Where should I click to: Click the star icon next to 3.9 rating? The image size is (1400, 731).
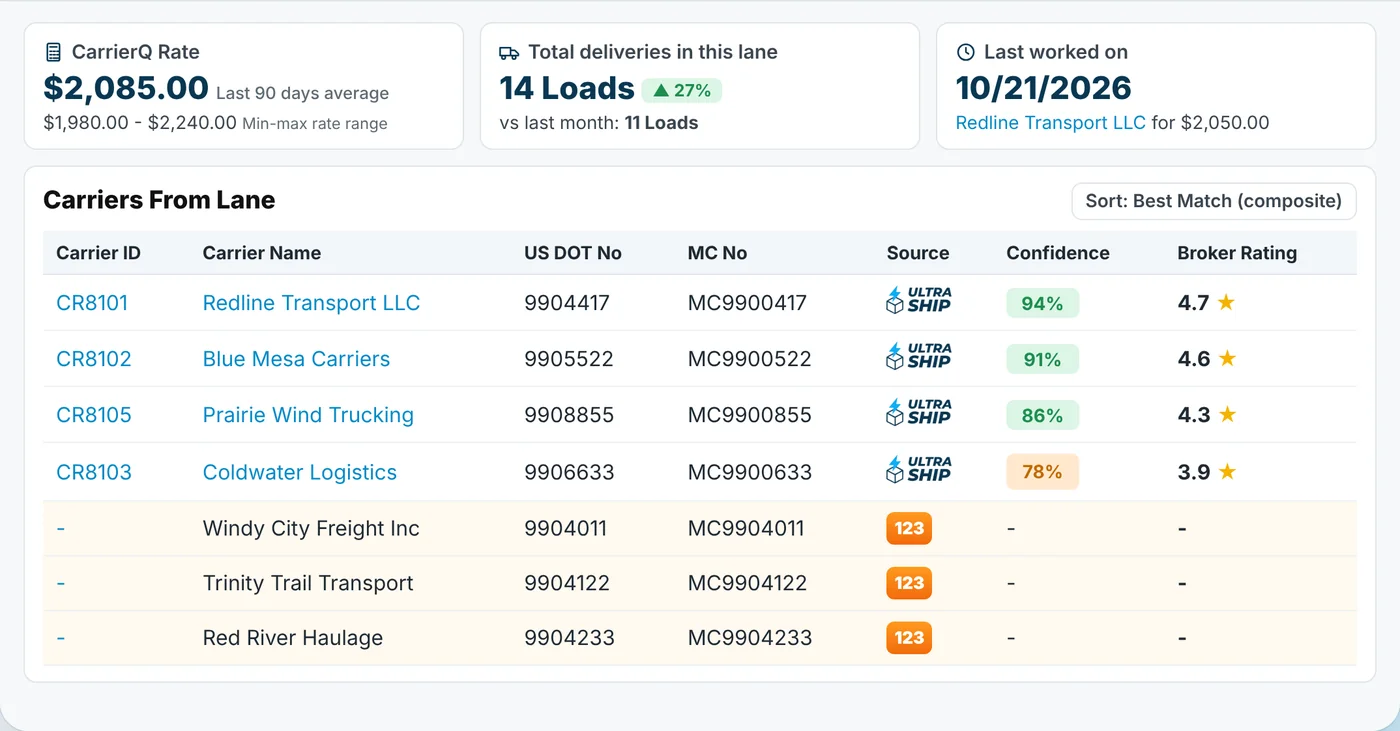(x=1227, y=471)
